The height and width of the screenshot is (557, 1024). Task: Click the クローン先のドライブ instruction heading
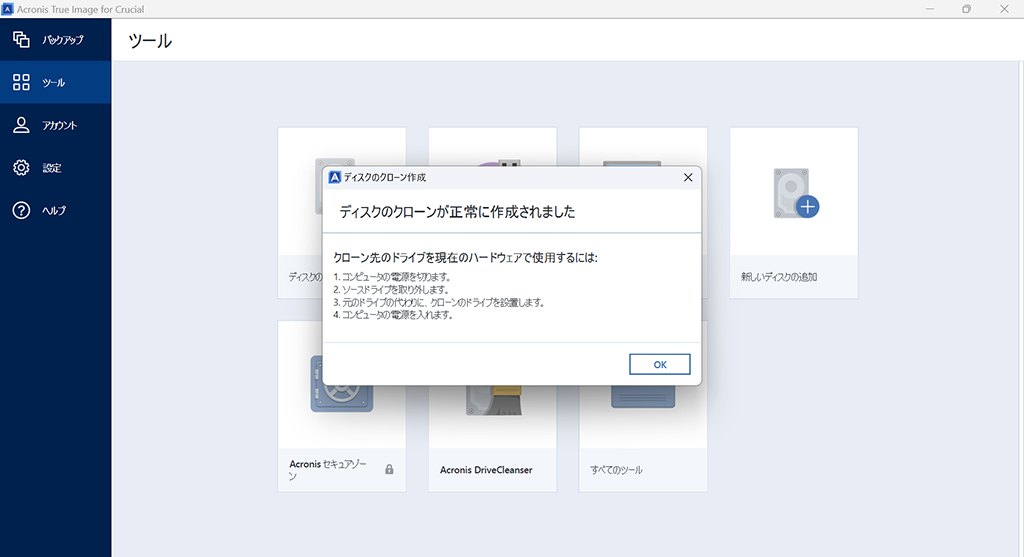[465, 258]
